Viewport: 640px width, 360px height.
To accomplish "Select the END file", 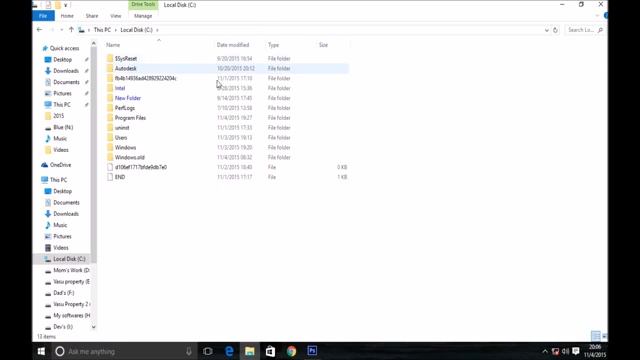I will pyautogui.click(x=120, y=177).
